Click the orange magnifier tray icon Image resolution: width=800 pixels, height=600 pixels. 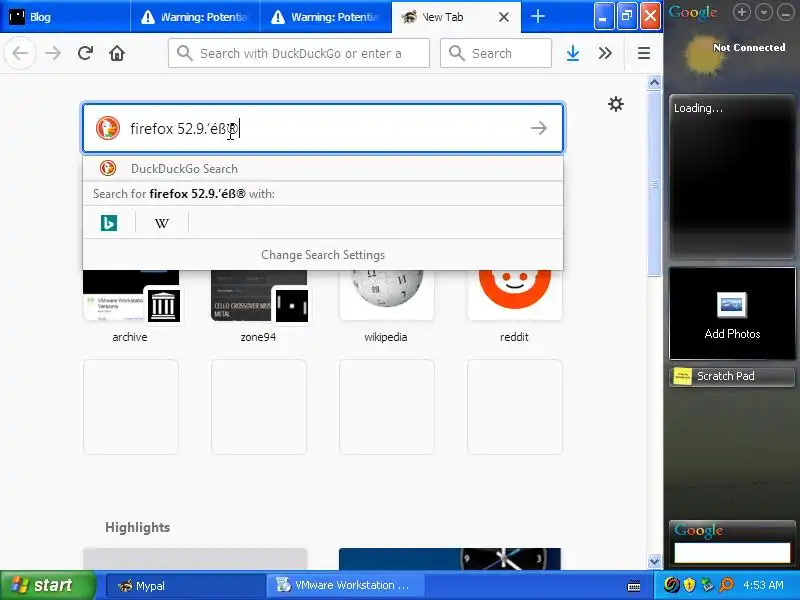pos(726,585)
